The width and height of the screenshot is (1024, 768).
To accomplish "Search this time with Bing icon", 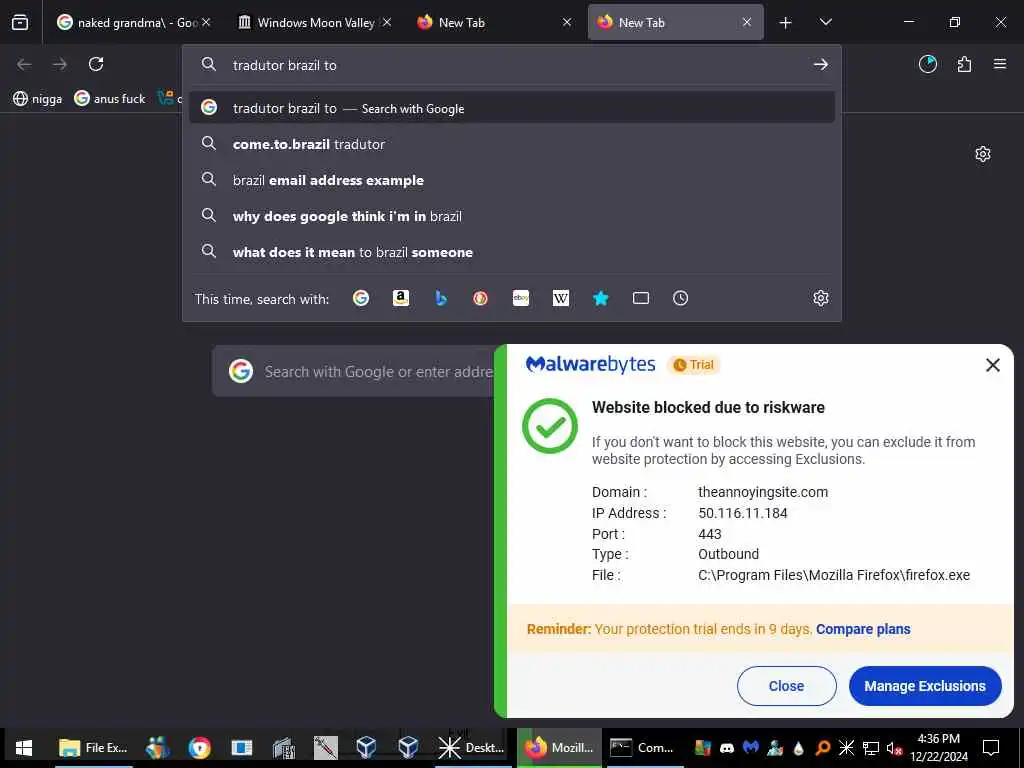I will click(441, 298).
